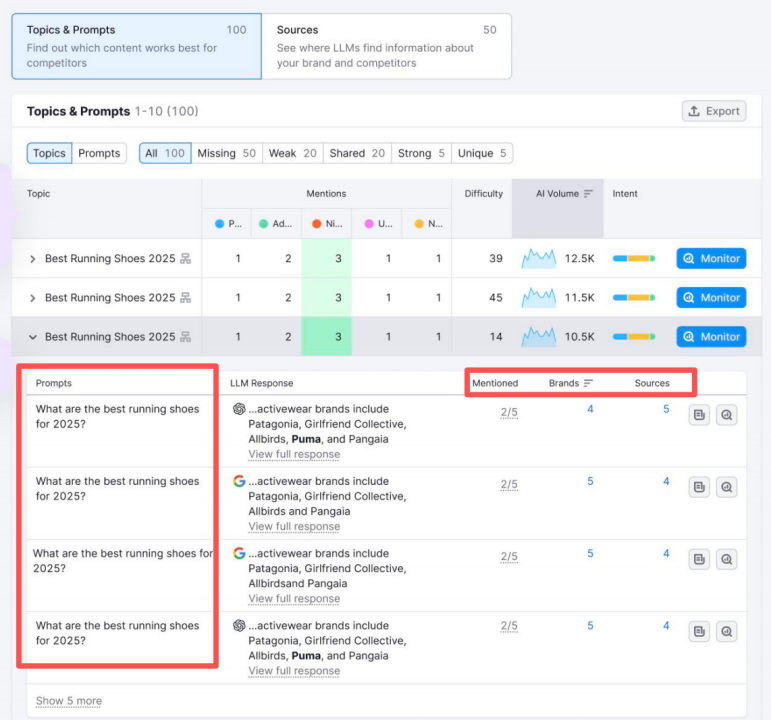Image resolution: width=771 pixels, height=720 pixels.
Task: Expand the second Best Running Shoes 2025 row
Action: point(32,298)
